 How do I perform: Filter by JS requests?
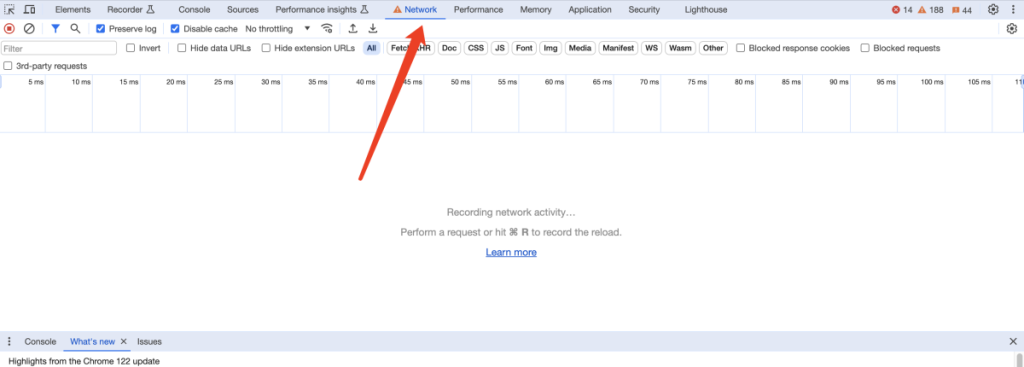[500, 48]
